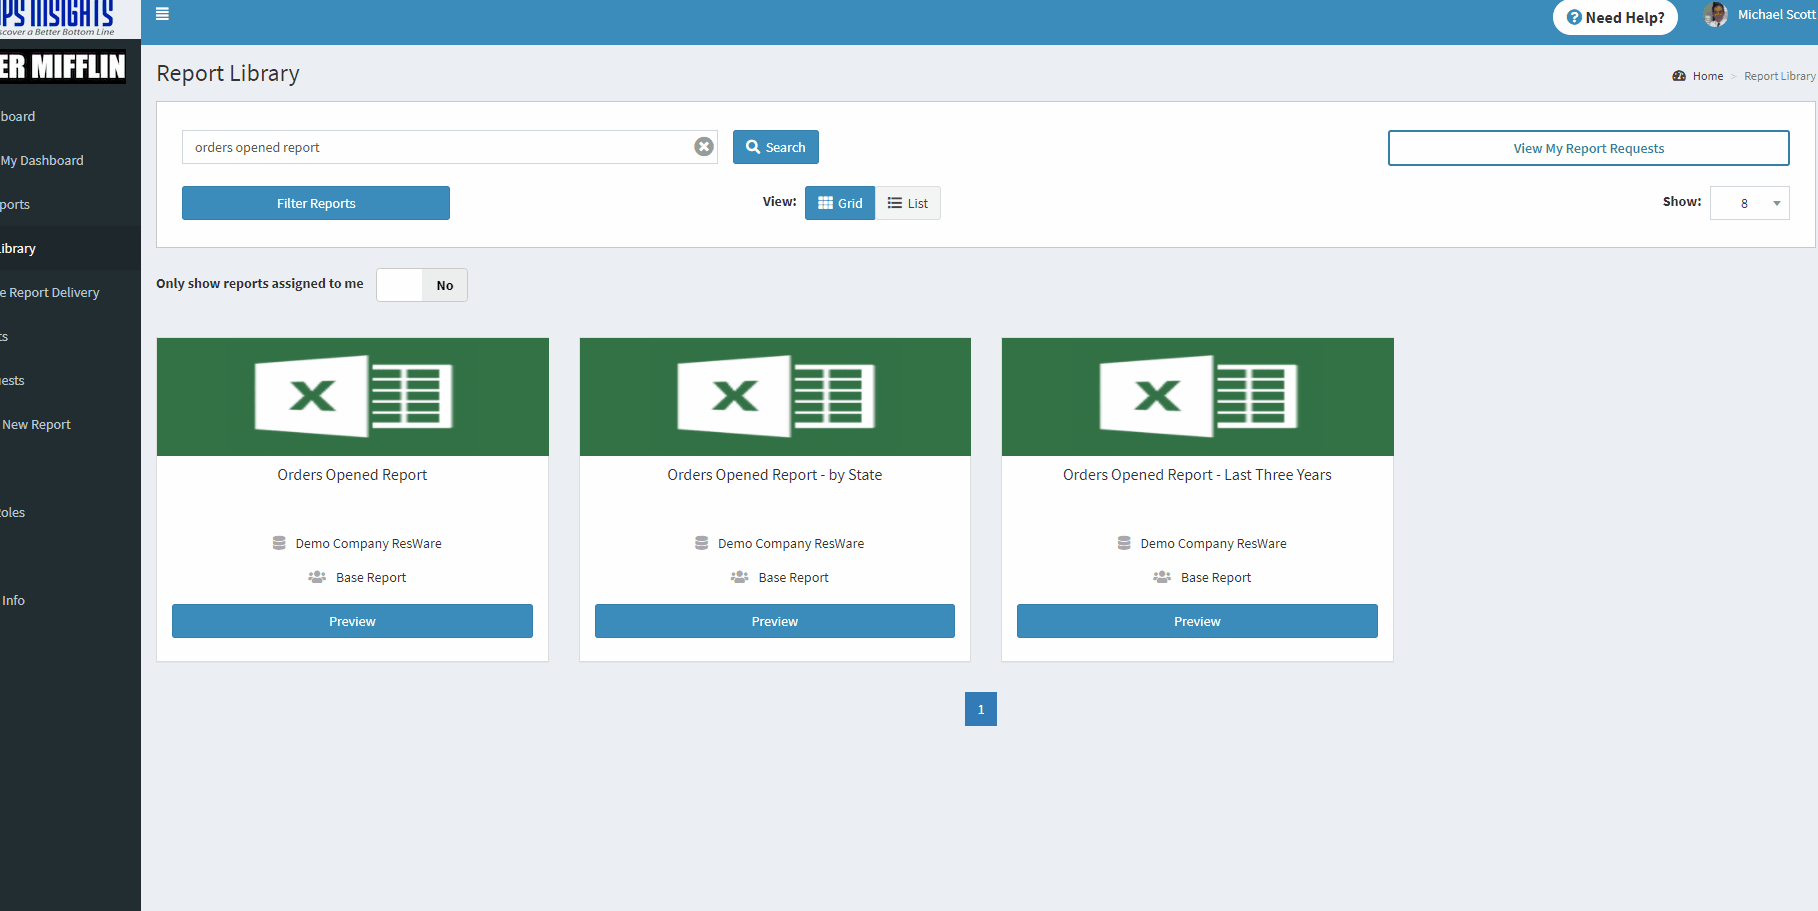Click Excel icon on Last Three Years report
Image resolution: width=1818 pixels, height=911 pixels.
tap(1197, 397)
